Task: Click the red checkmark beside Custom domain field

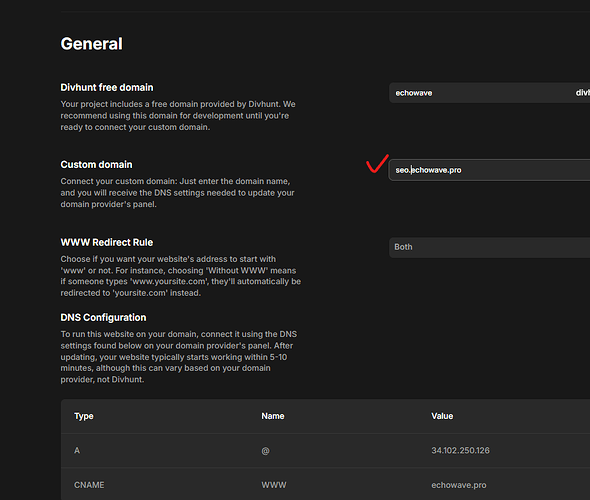Action: click(x=377, y=164)
